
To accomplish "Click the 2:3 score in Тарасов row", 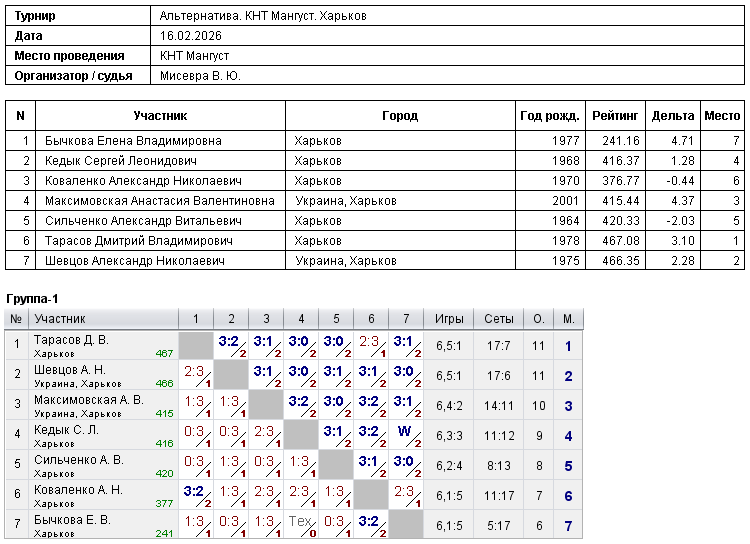I will (369, 341).
